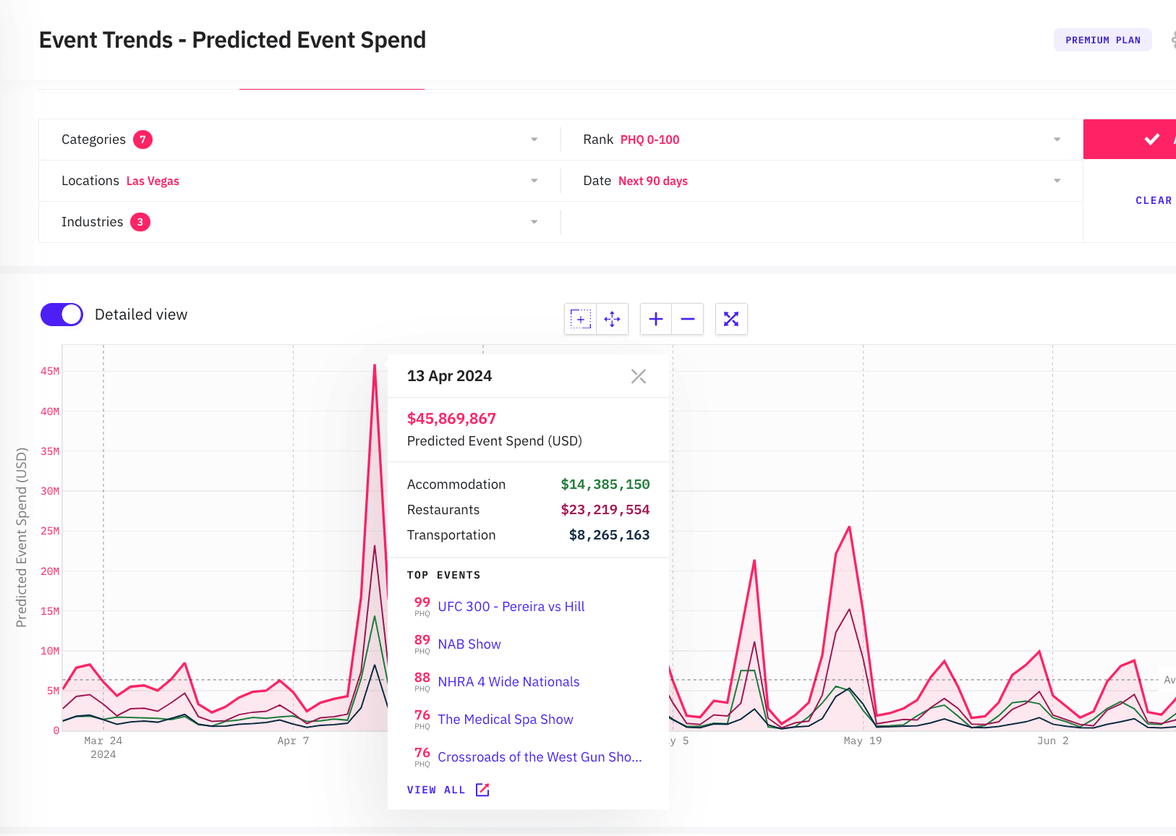The height and width of the screenshot is (836, 1176).
Task: Dismiss the 13 Apr tooltip via its X icon
Action: coord(638,376)
